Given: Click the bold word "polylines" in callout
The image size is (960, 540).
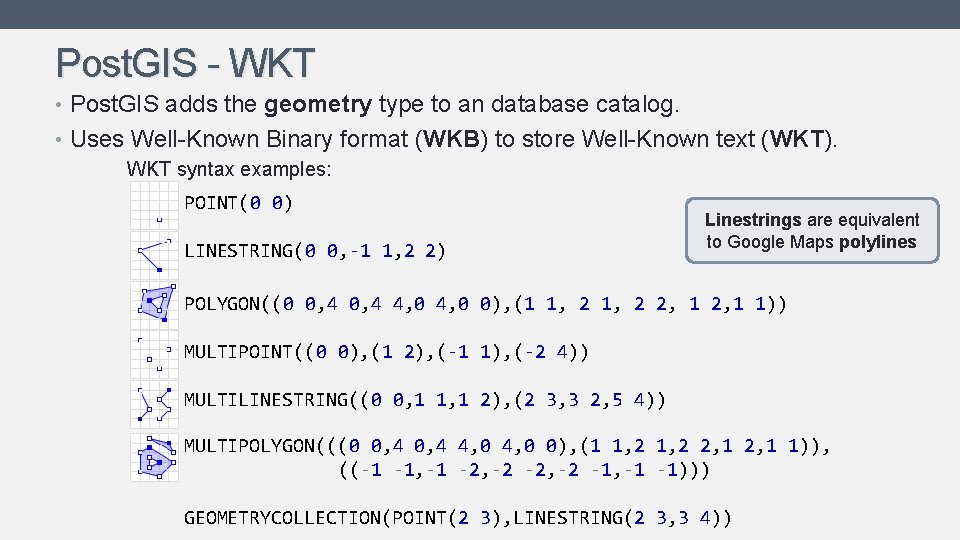Looking at the screenshot, I should coord(877,242).
